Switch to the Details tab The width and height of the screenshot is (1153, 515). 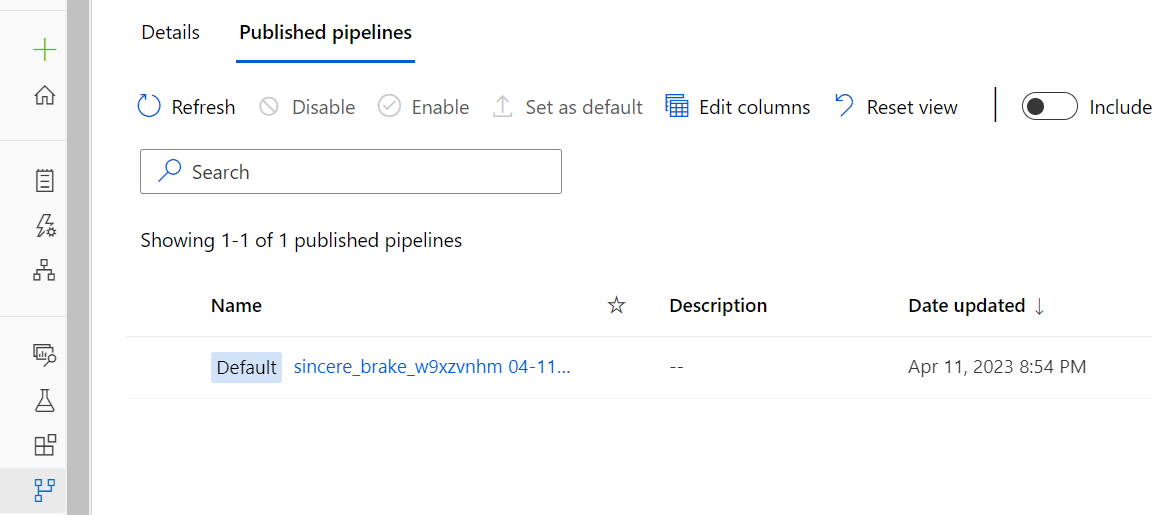pyautogui.click(x=170, y=32)
